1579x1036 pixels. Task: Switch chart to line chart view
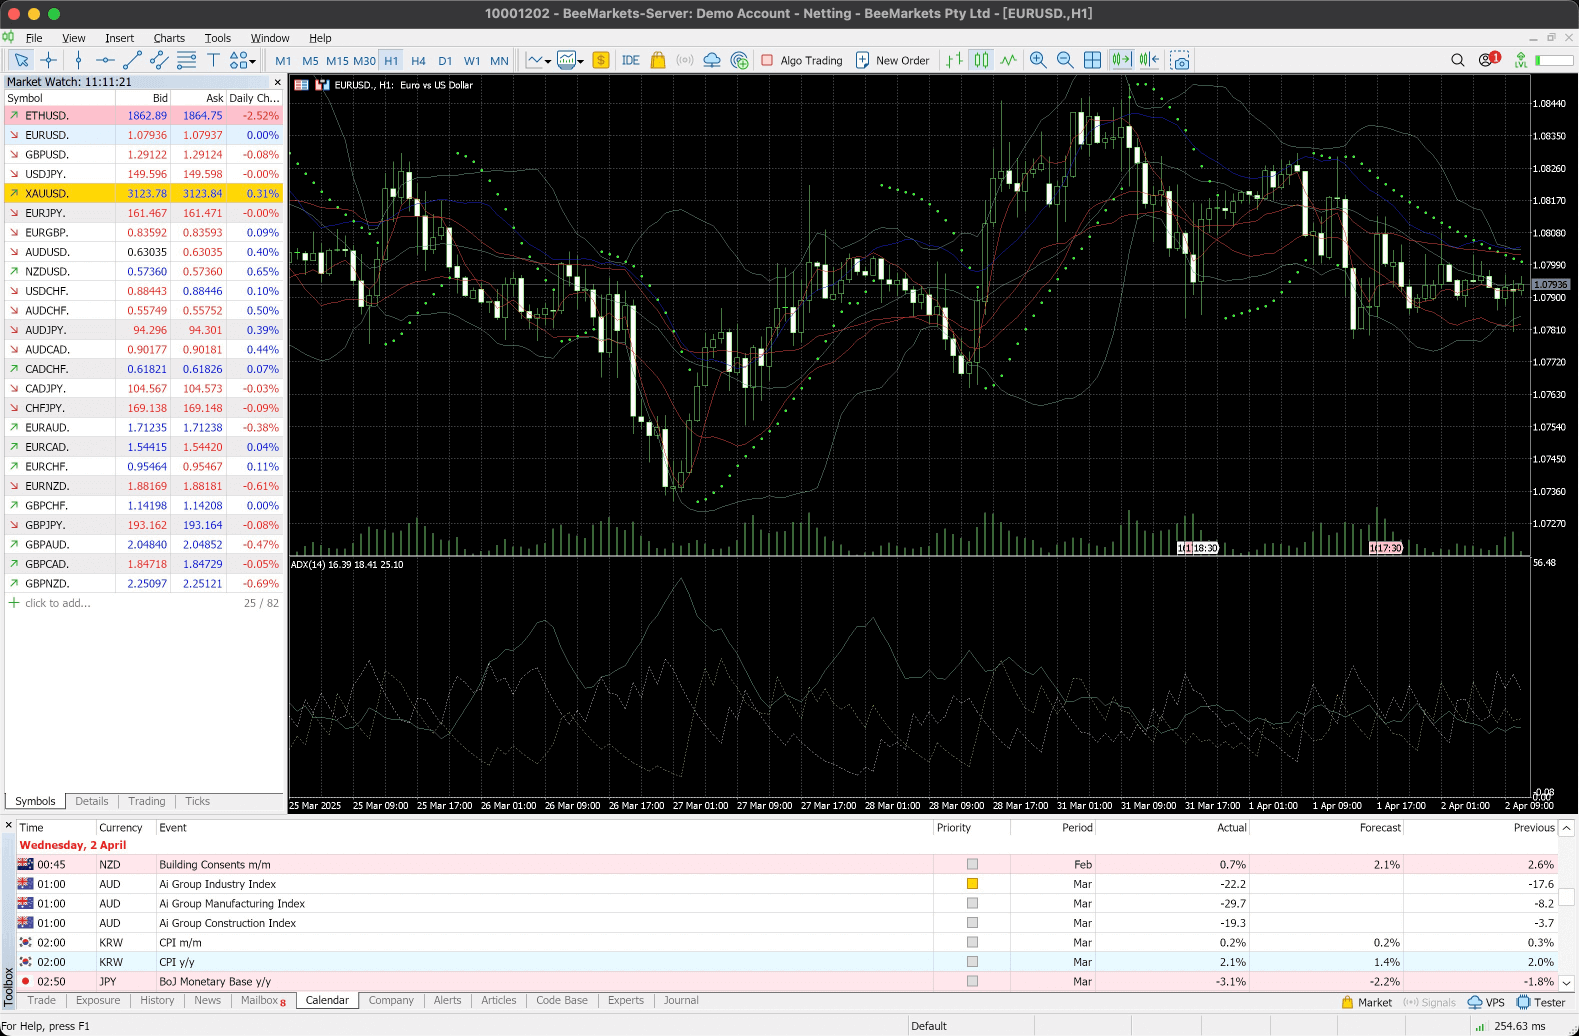point(1008,60)
